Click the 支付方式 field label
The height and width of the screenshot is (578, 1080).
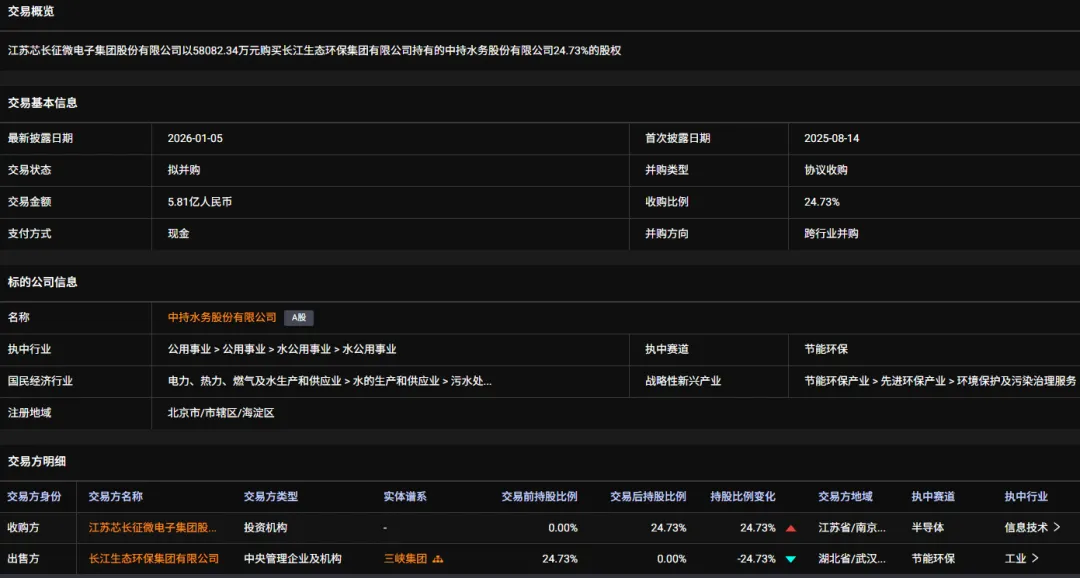[x=29, y=234]
